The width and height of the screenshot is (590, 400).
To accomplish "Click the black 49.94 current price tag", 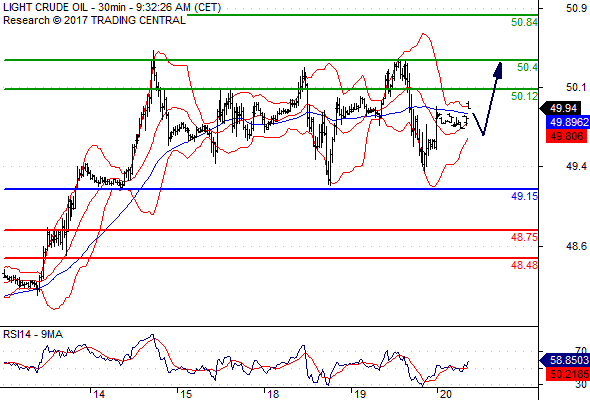I will point(560,108).
